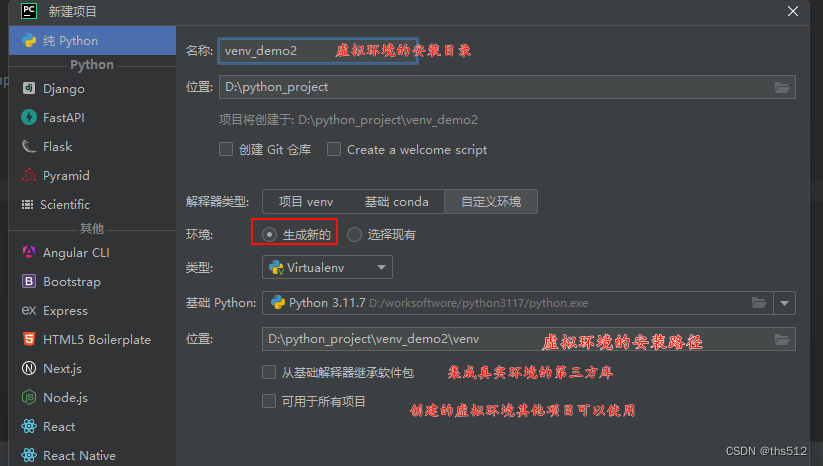Browse folder for project location D:\python_project
The height and width of the screenshot is (466, 823).
[782, 87]
